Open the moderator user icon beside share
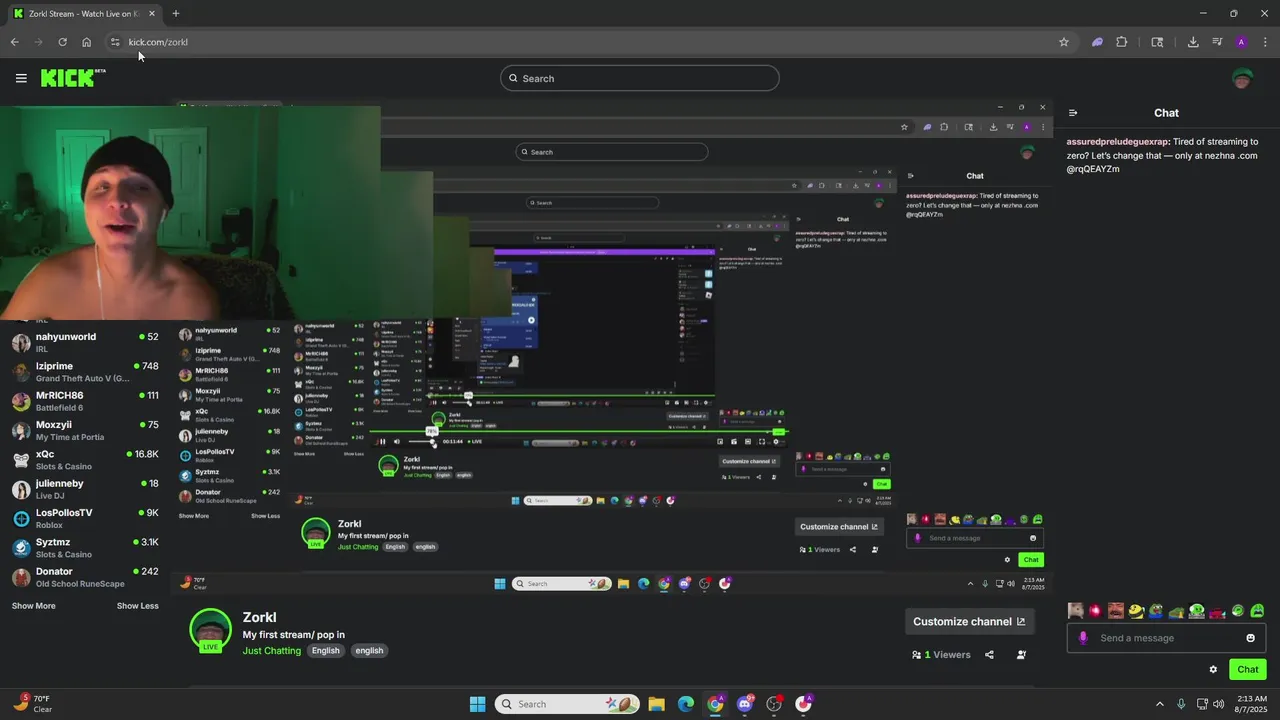The width and height of the screenshot is (1280, 720). click(x=1021, y=655)
